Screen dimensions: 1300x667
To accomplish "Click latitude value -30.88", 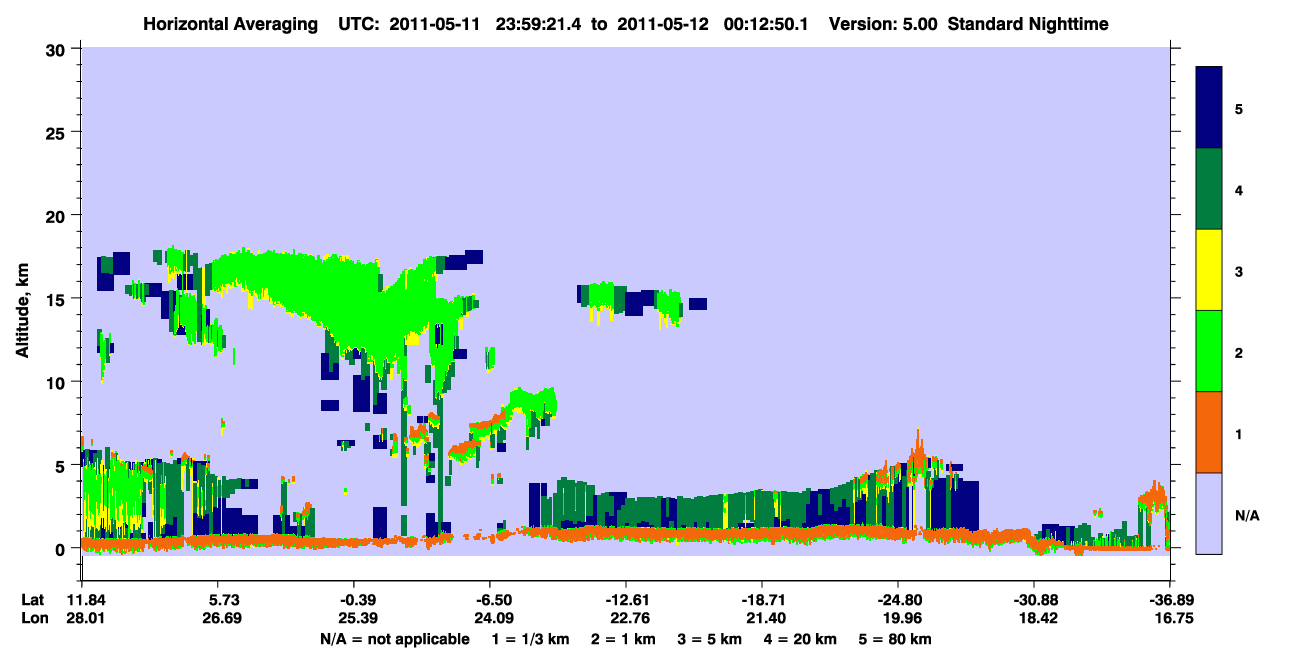I will click(1034, 600).
